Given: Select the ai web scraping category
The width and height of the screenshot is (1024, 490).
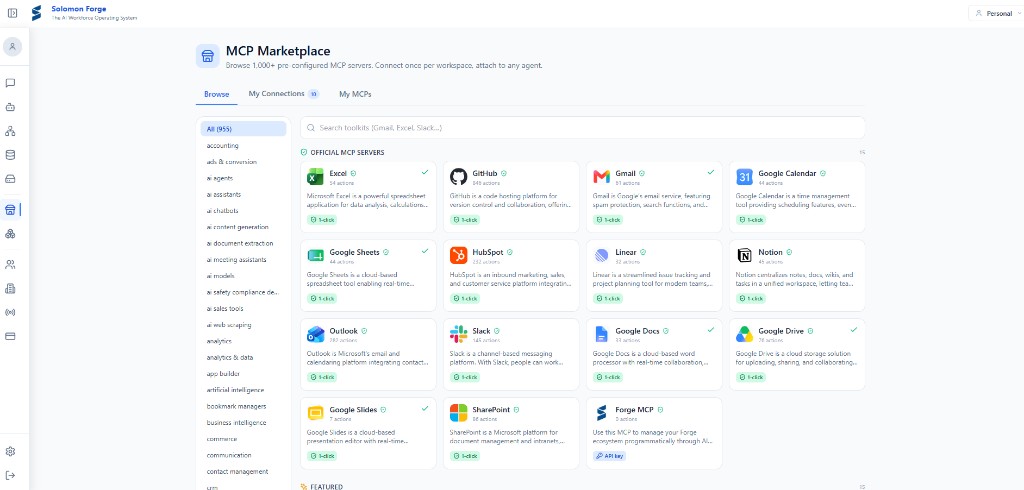Looking at the screenshot, I should coord(243,325).
